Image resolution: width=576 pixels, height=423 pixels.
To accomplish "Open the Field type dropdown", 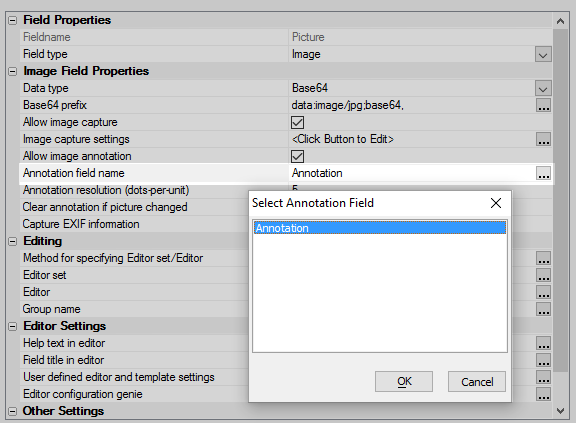I will tap(543, 54).
